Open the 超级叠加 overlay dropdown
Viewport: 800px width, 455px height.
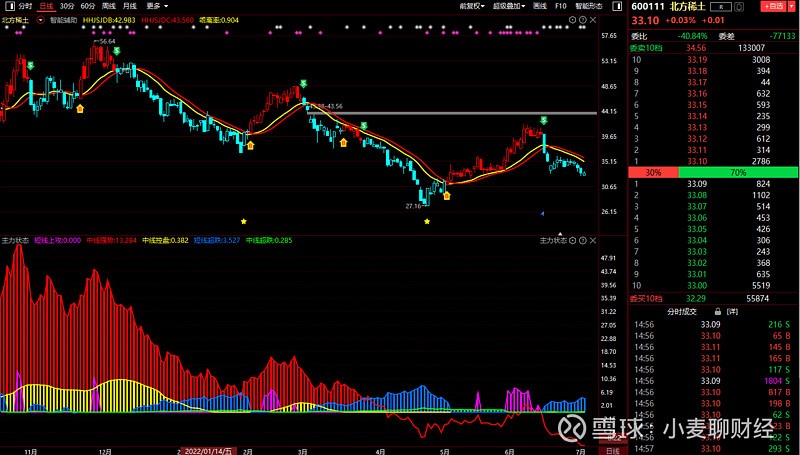(x=507, y=6)
